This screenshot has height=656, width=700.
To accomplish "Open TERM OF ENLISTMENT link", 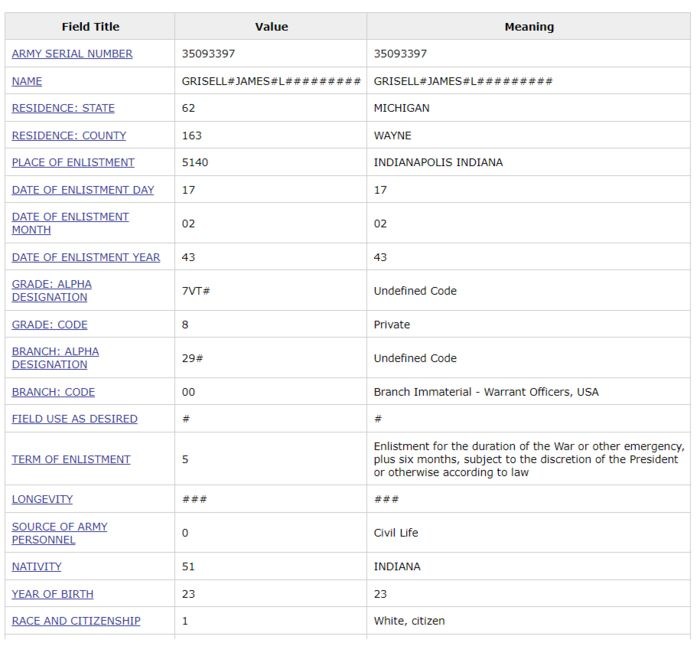I will pos(71,459).
